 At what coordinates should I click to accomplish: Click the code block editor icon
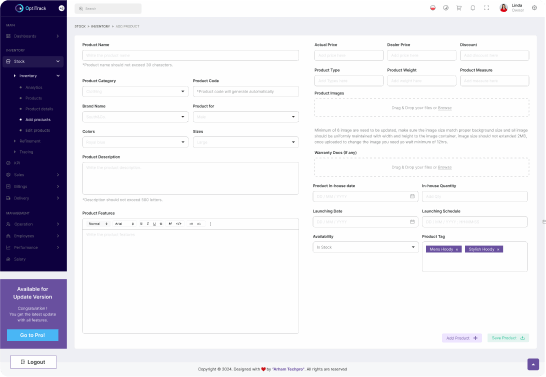179,224
